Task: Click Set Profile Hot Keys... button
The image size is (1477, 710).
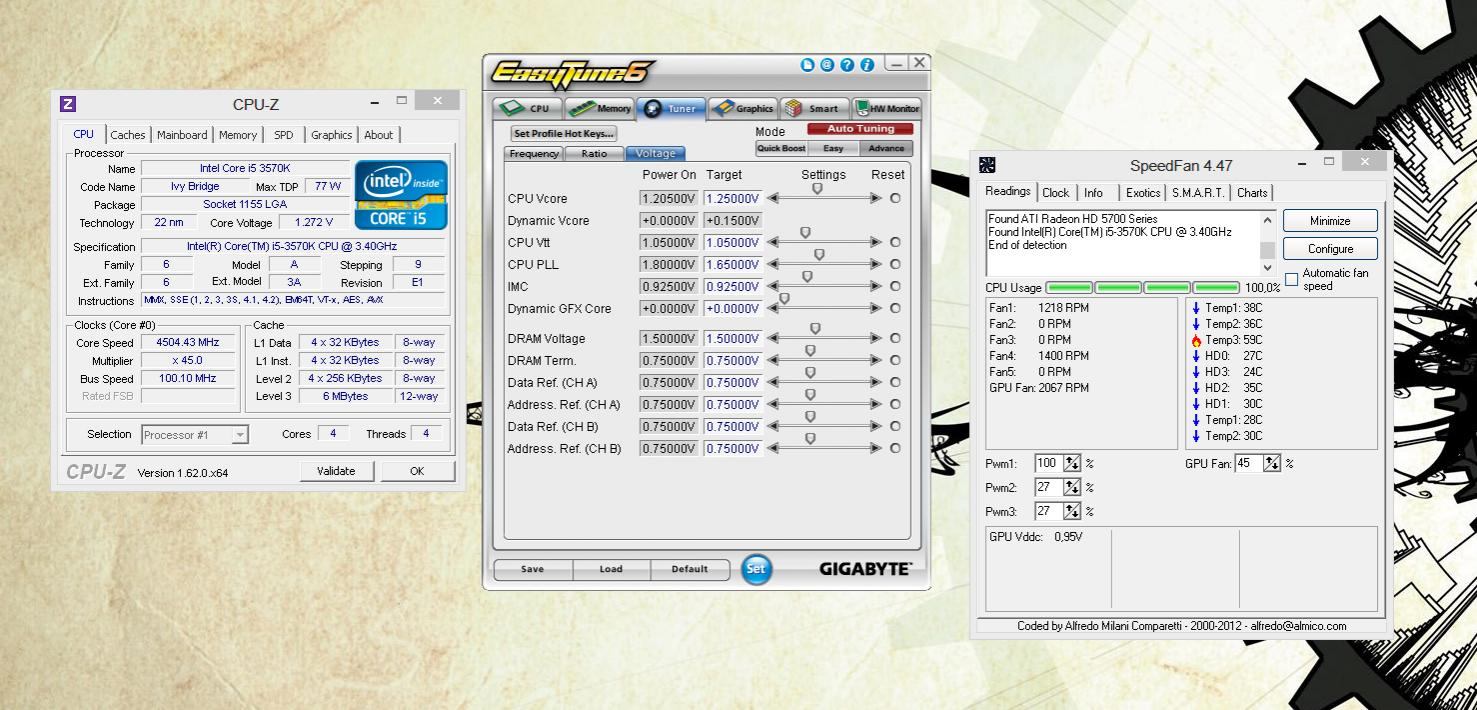Action: 564,133
